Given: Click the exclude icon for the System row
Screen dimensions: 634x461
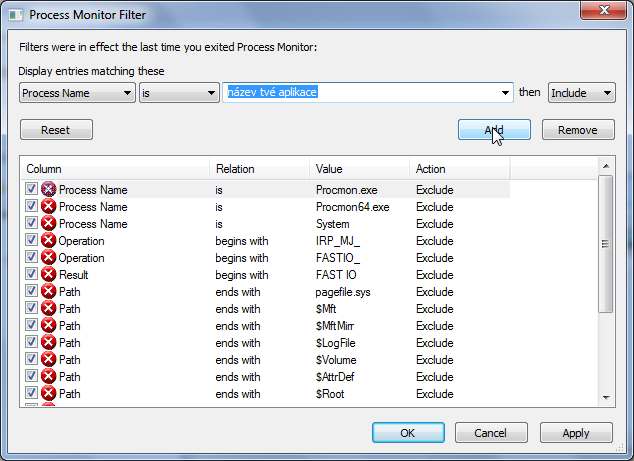Looking at the screenshot, I should click(x=48, y=223).
